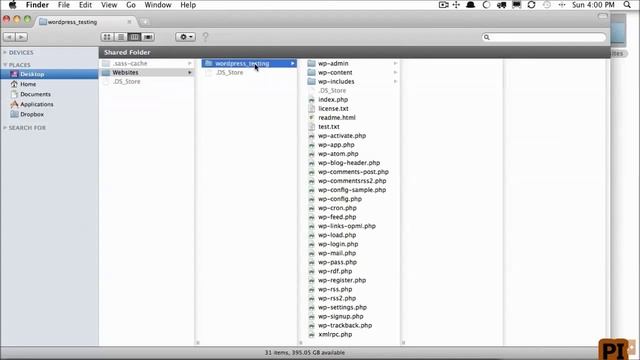640x360 pixels.
Task: Select the license.txt file
Action: click(333, 109)
